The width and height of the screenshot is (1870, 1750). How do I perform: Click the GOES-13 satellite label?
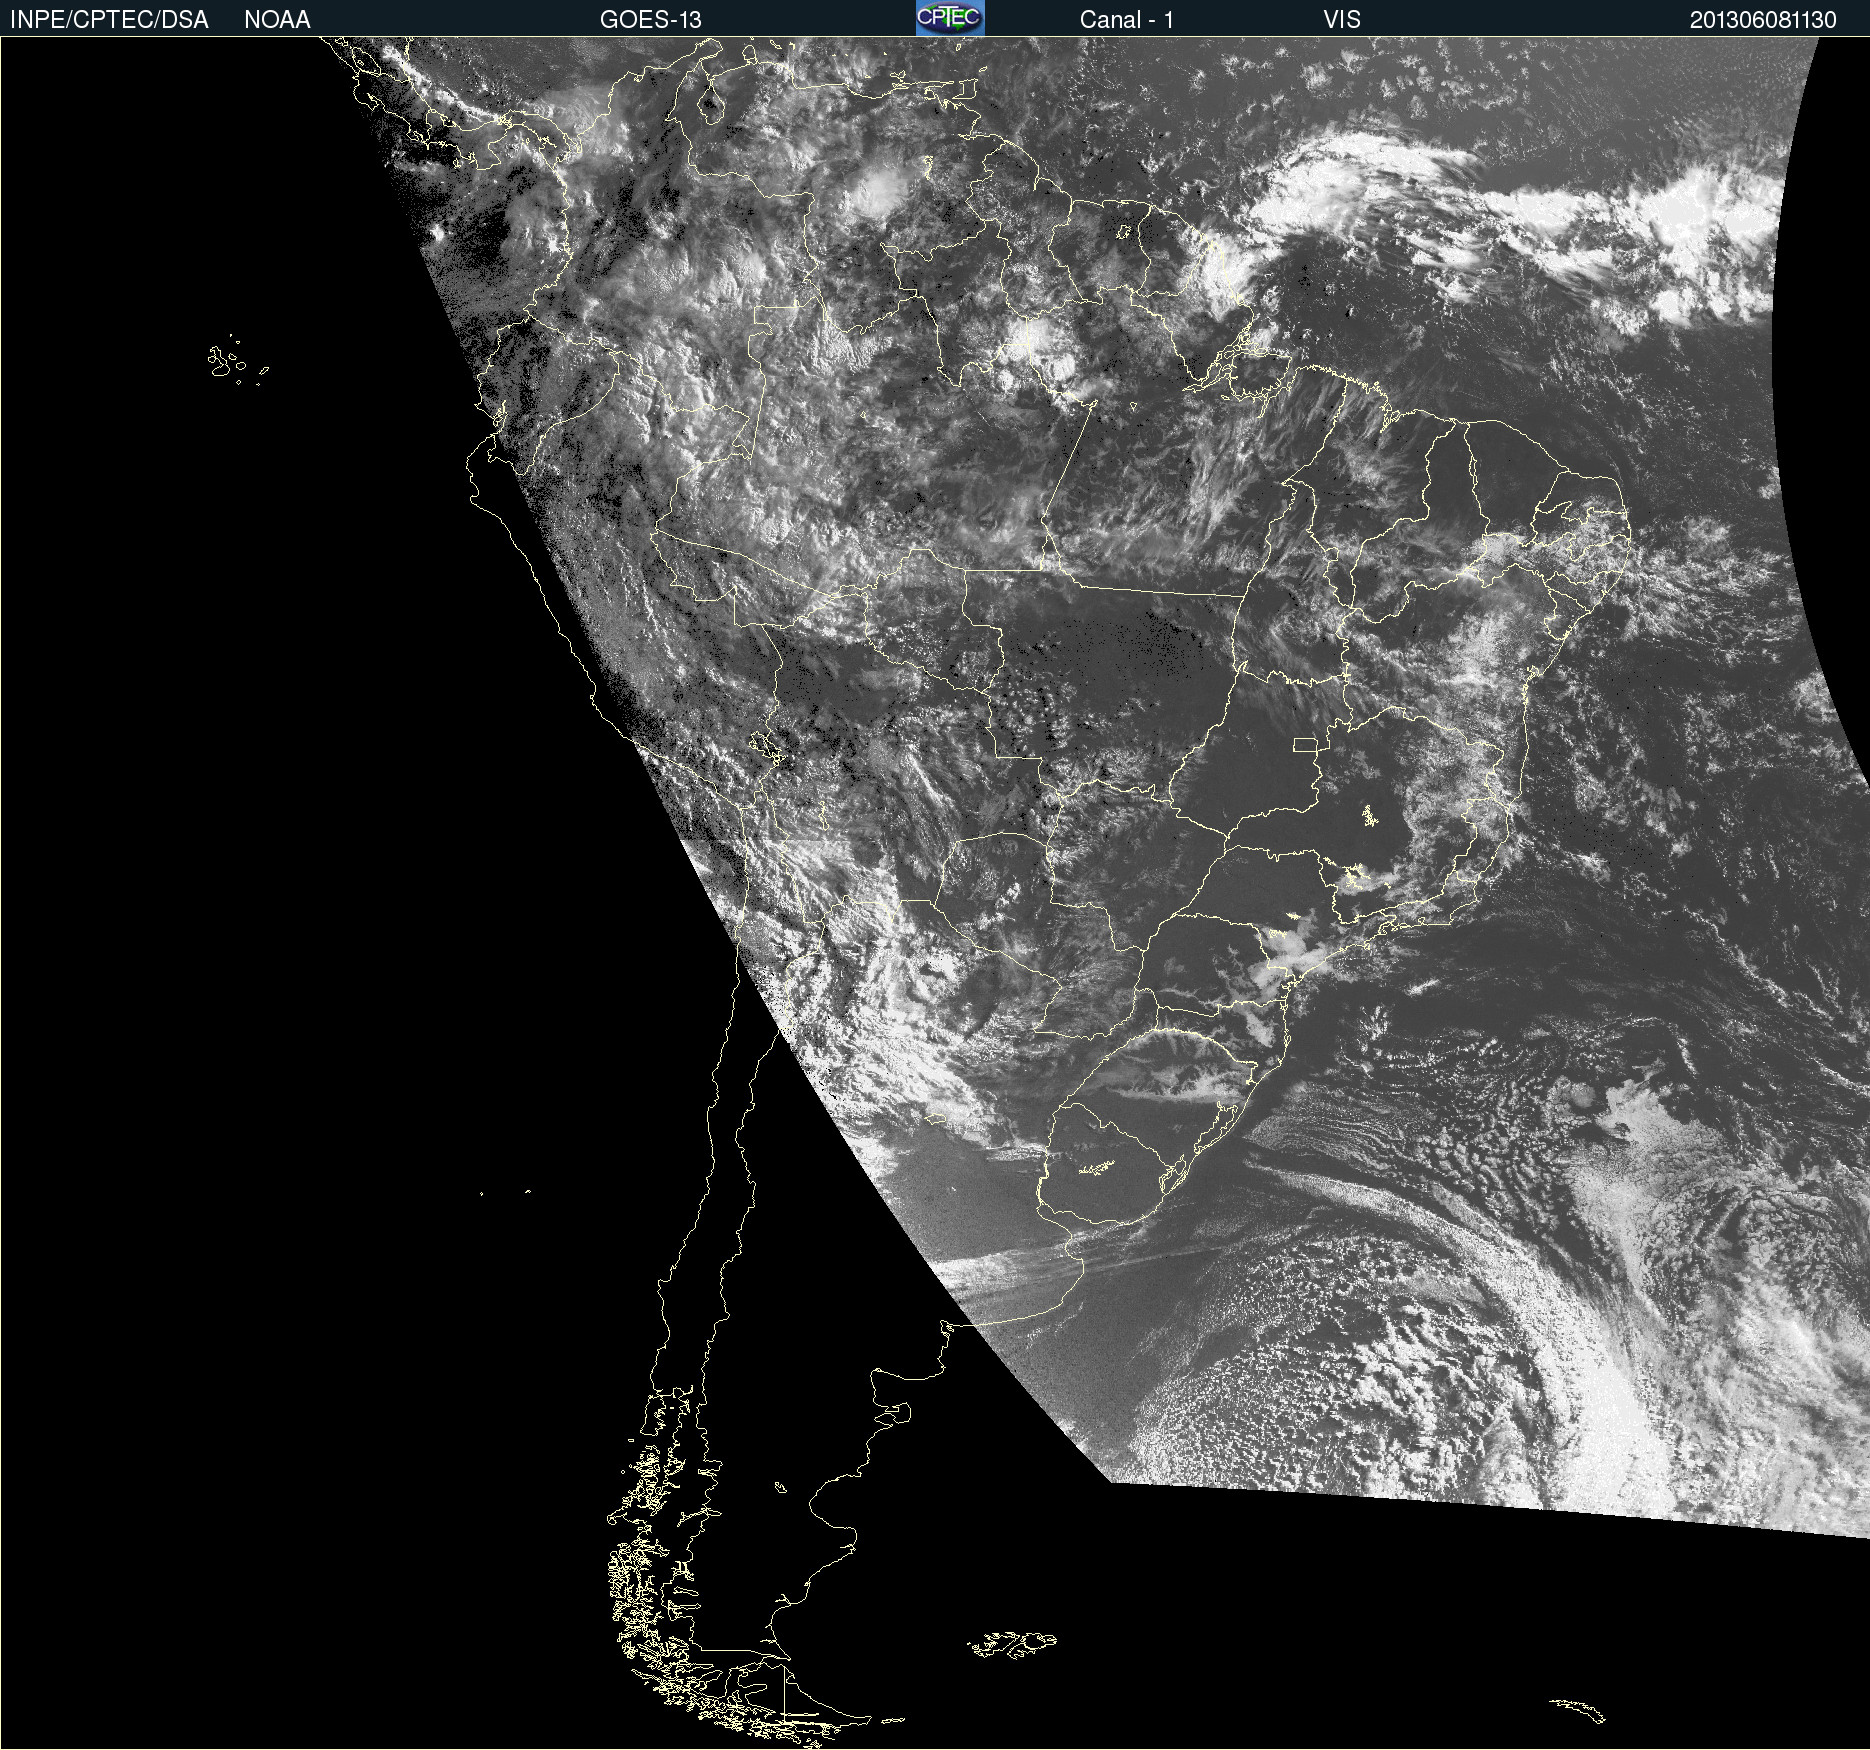point(651,20)
